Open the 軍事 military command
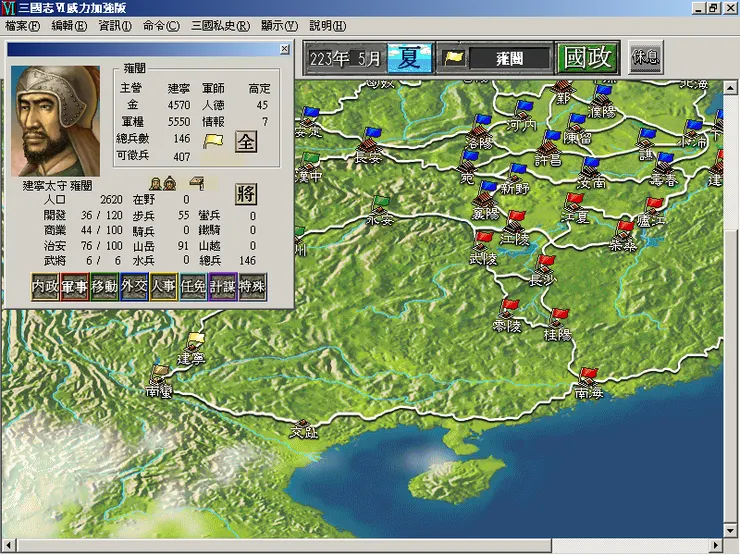This screenshot has height=555, width=740. pos(75,286)
